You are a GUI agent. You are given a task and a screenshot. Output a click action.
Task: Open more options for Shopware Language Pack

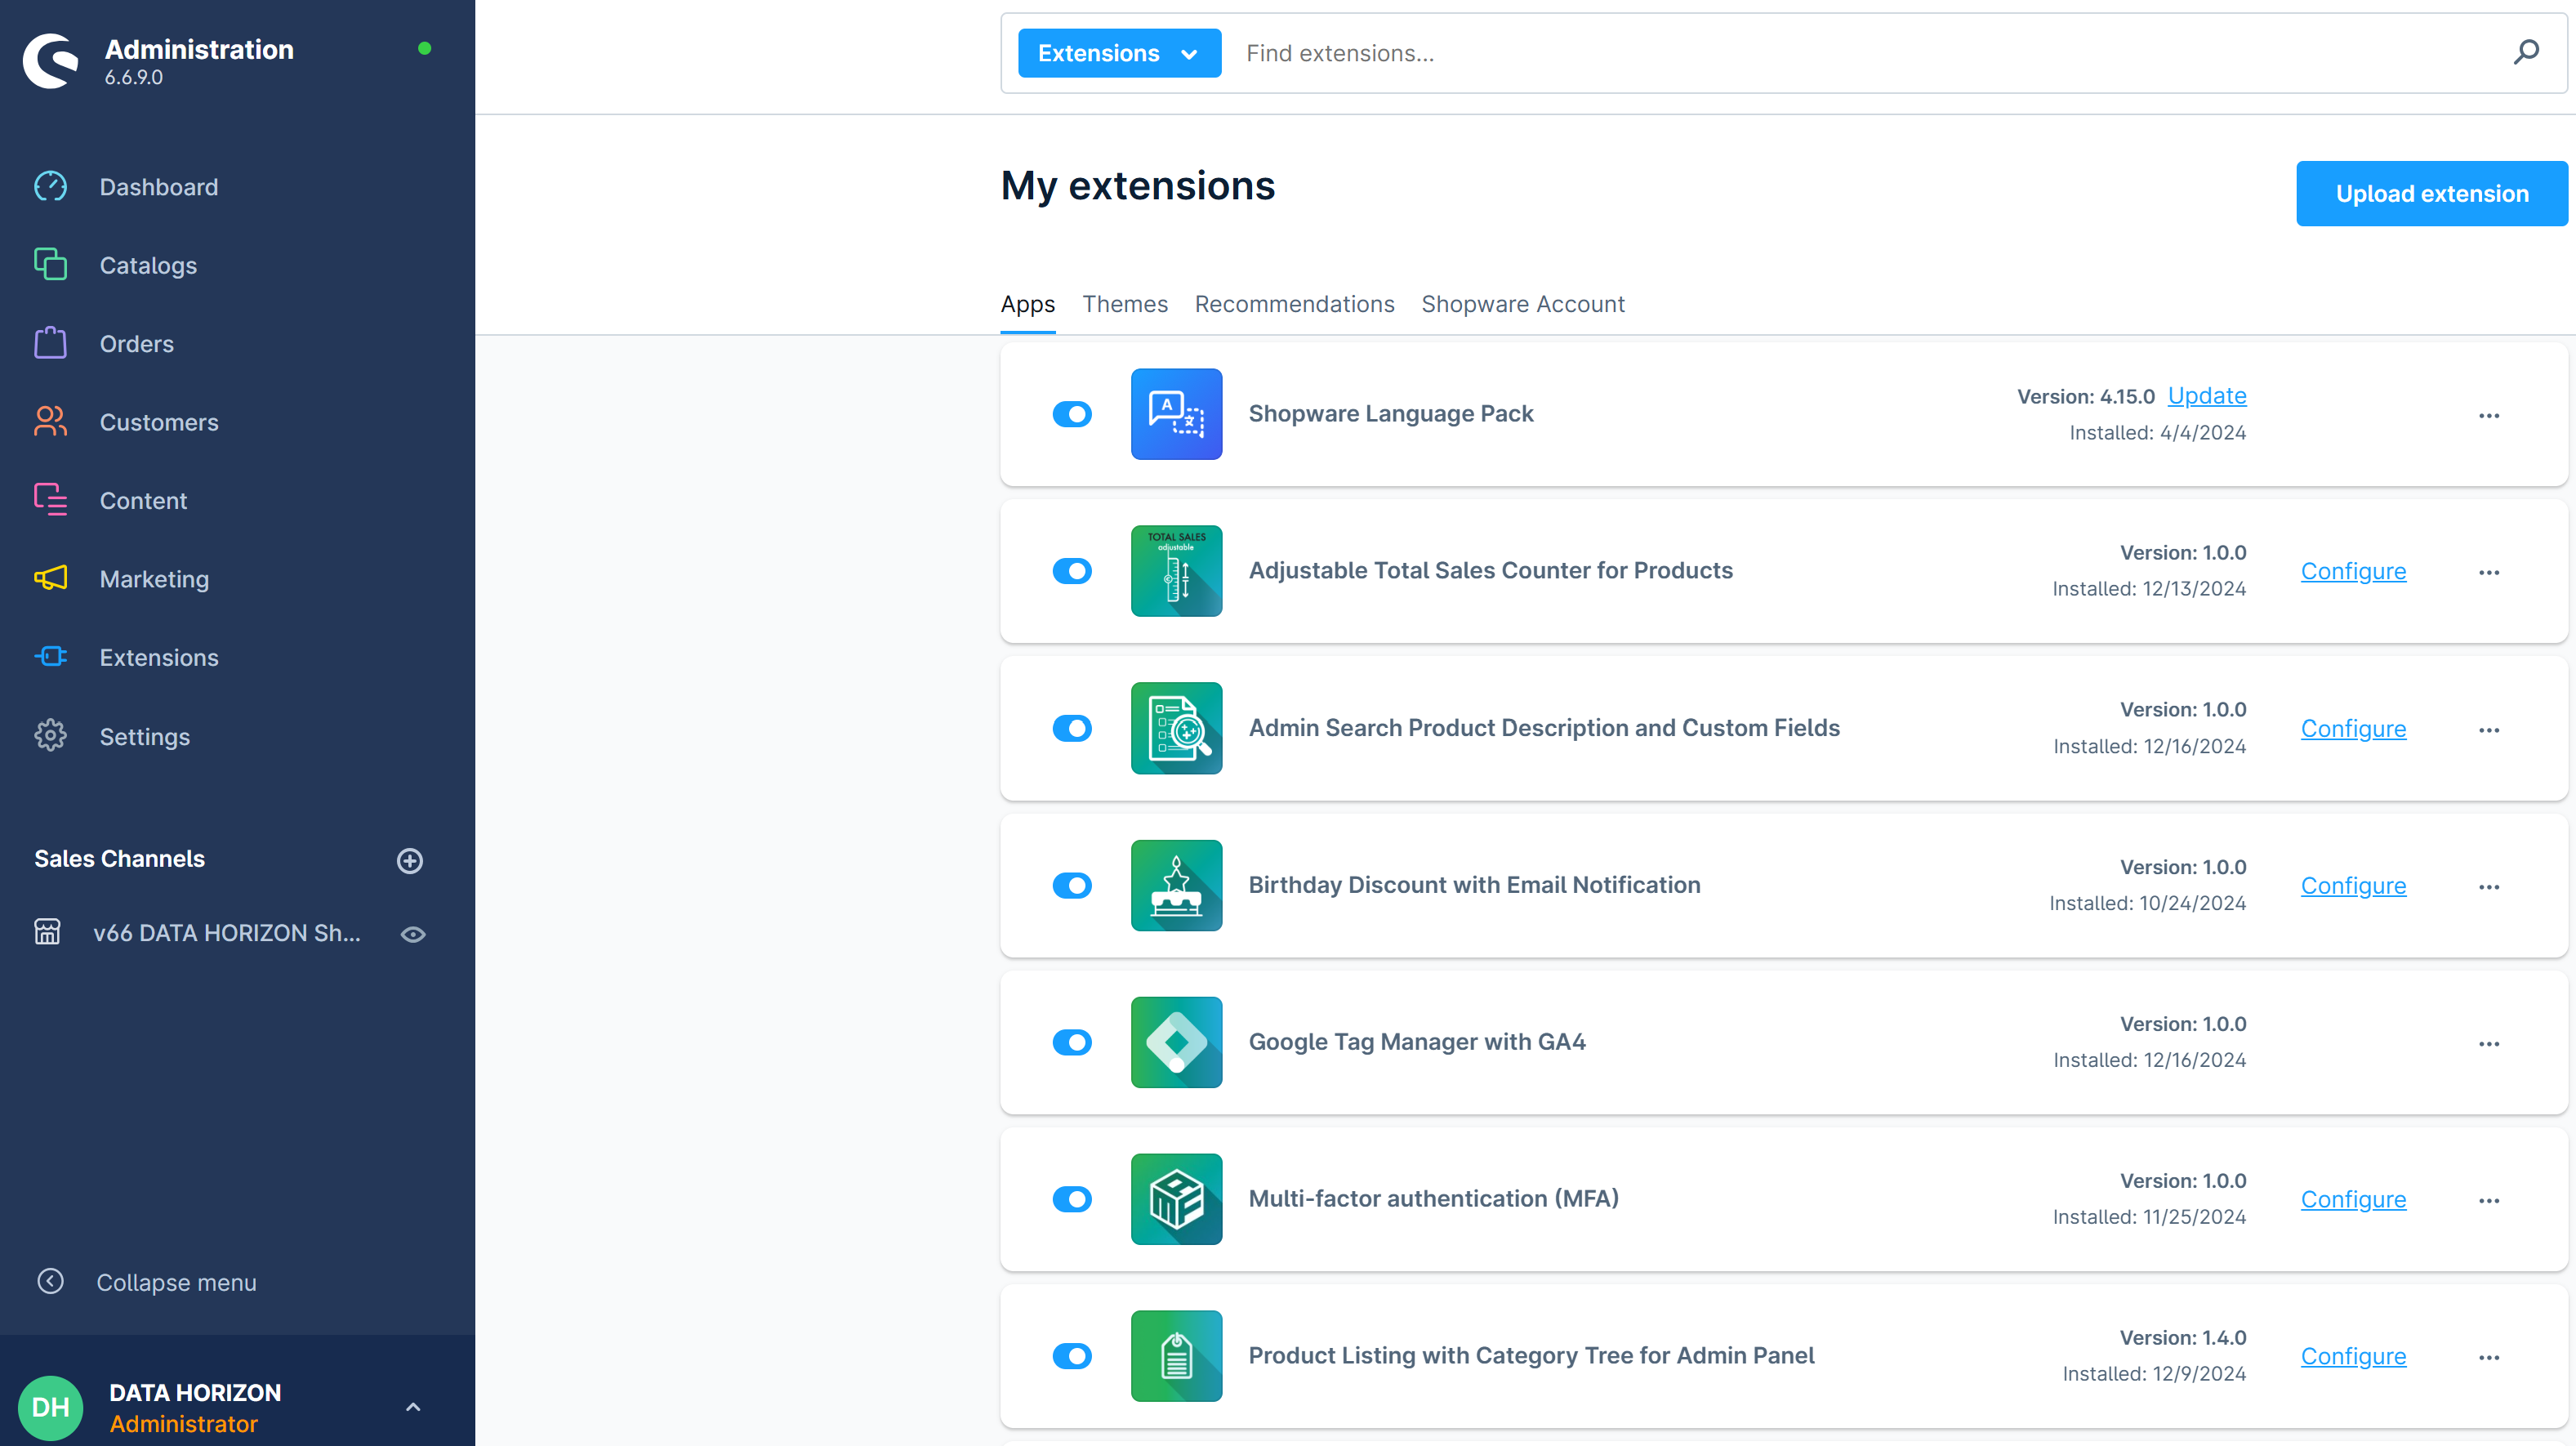click(x=2489, y=416)
